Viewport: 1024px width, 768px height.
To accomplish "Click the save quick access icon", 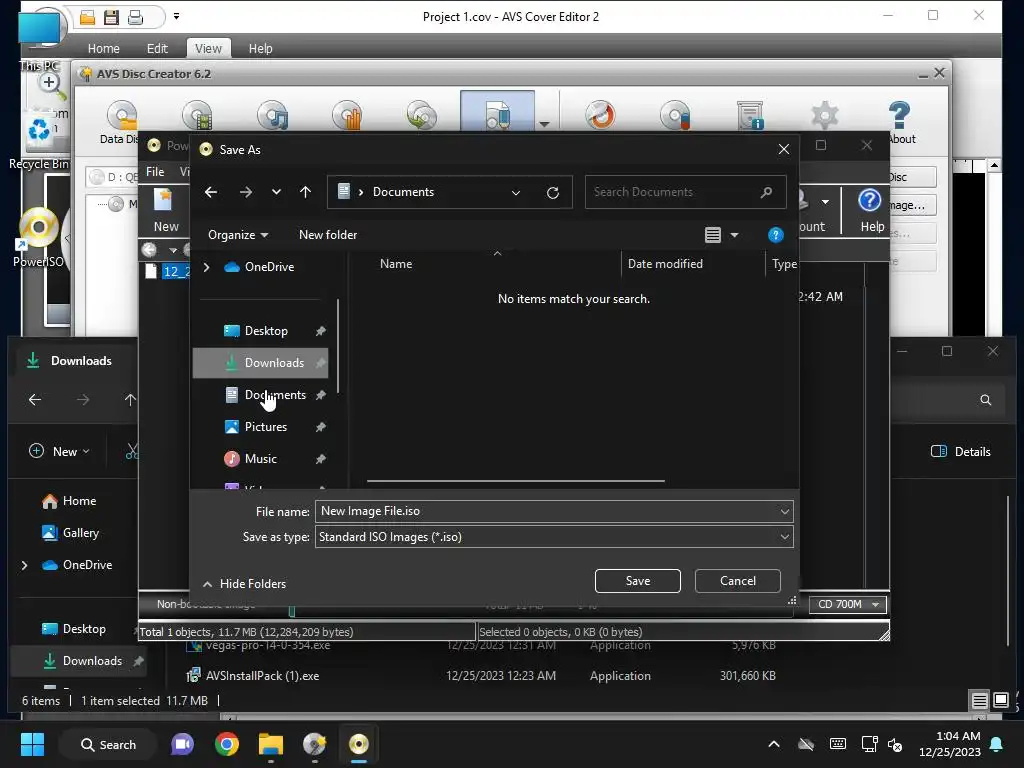I will tap(111, 17).
